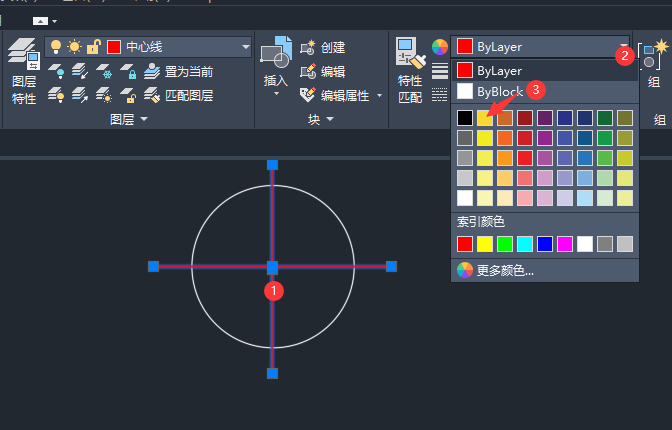Viewport: 672px width, 430px height.
Task: Choose cyan in the 索引颜色 row
Action: [x=525, y=244]
